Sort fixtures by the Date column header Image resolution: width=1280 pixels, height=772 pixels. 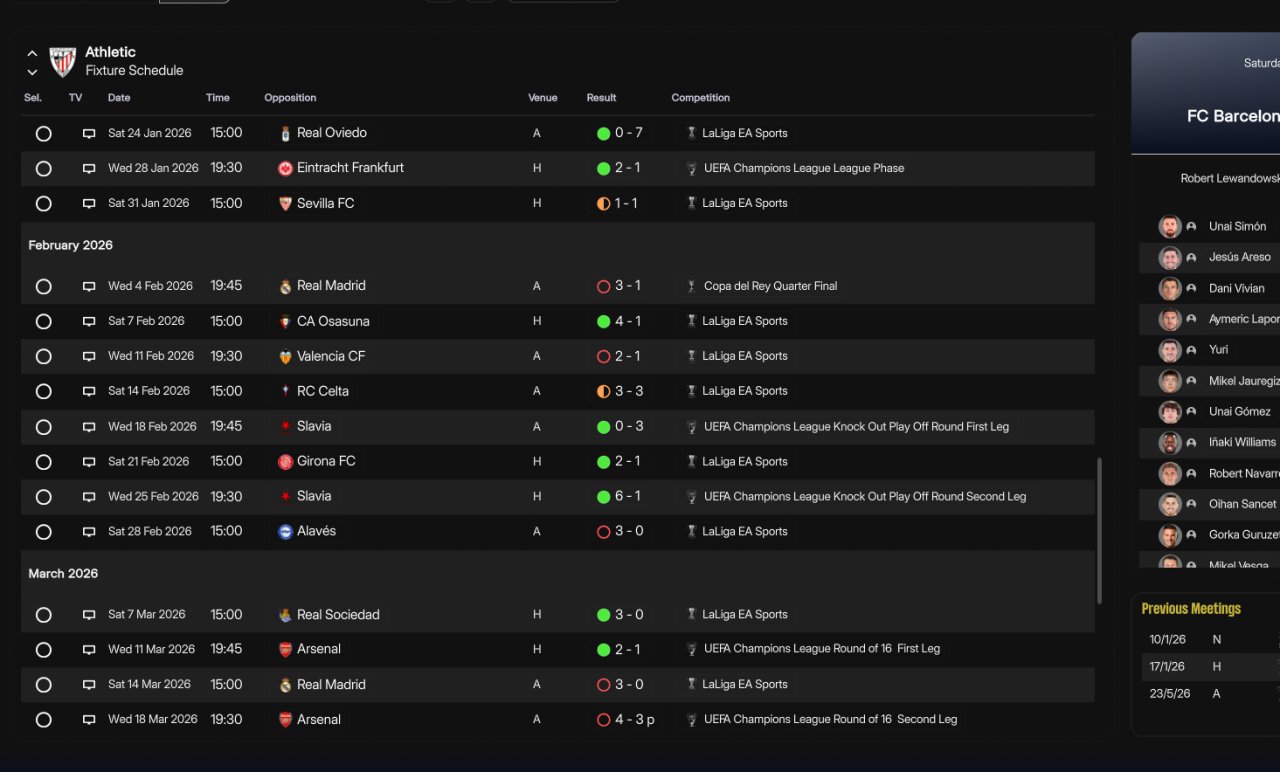pos(119,98)
